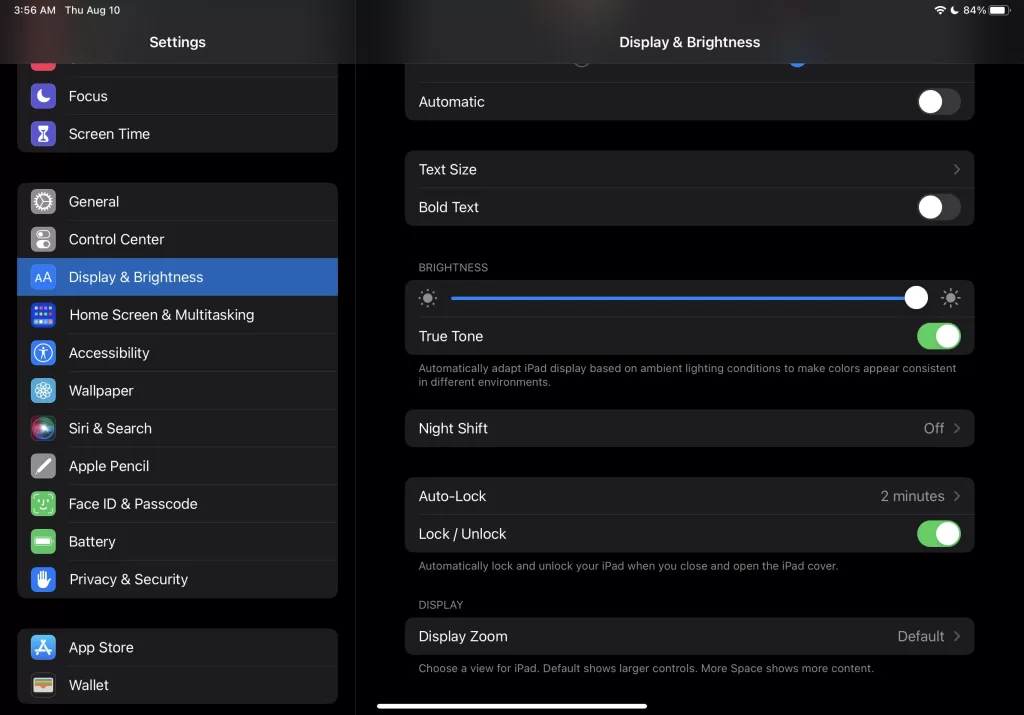The width and height of the screenshot is (1024, 715).
Task: Open Privacy & Security settings
Action: (128, 579)
